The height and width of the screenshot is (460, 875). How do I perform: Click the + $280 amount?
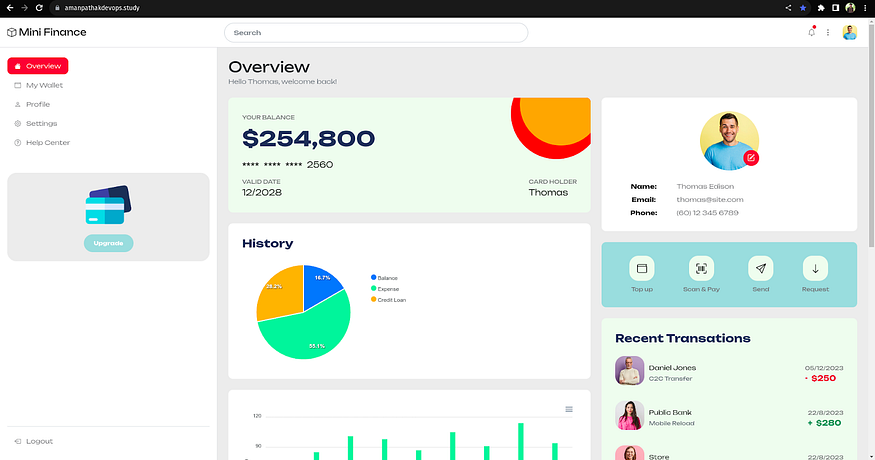click(x=824, y=423)
